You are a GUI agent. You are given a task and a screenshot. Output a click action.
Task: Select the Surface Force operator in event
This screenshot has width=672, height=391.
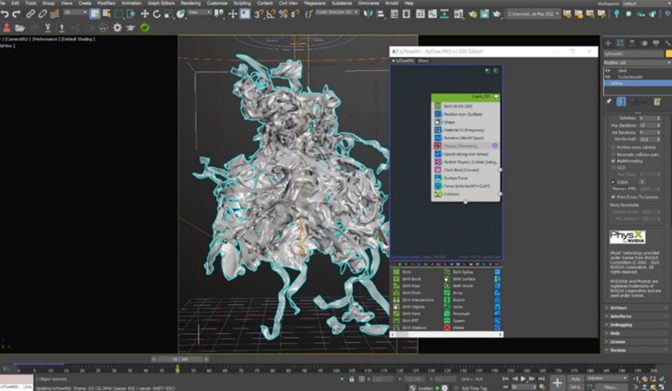point(465,178)
